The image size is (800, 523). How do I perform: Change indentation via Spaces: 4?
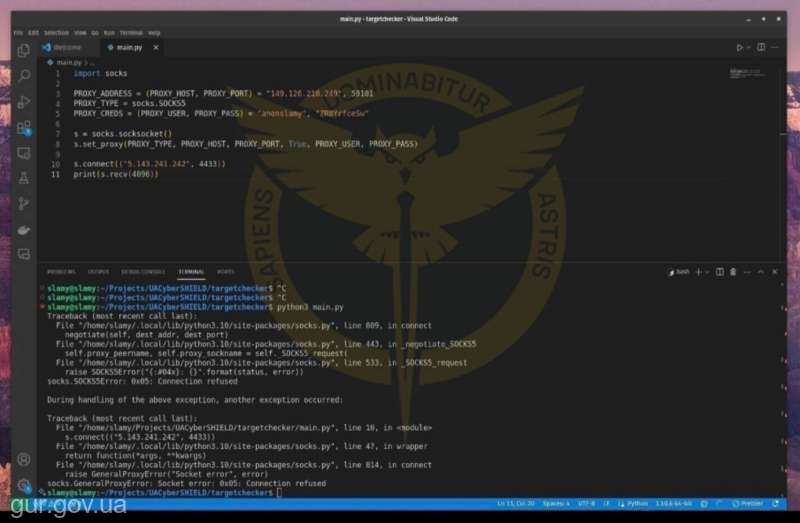pos(556,504)
